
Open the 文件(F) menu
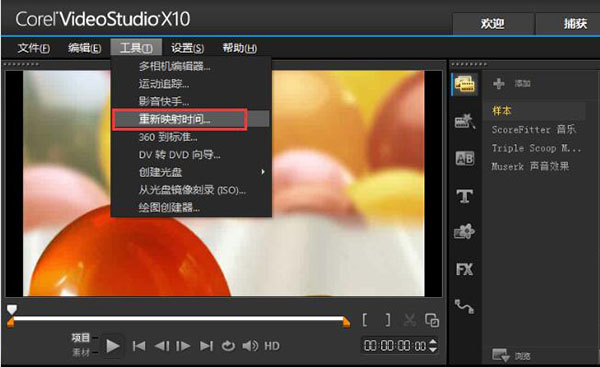[33, 48]
